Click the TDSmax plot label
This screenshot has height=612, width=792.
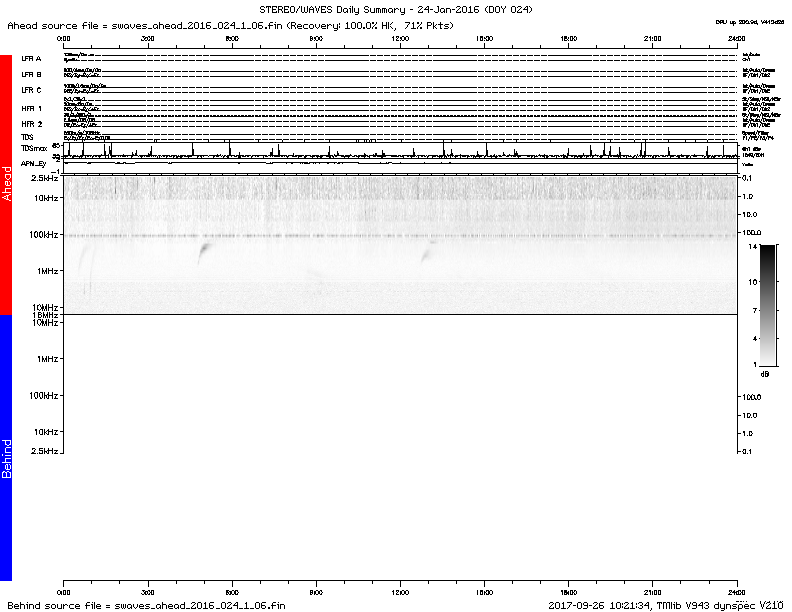pyautogui.click(x=34, y=147)
